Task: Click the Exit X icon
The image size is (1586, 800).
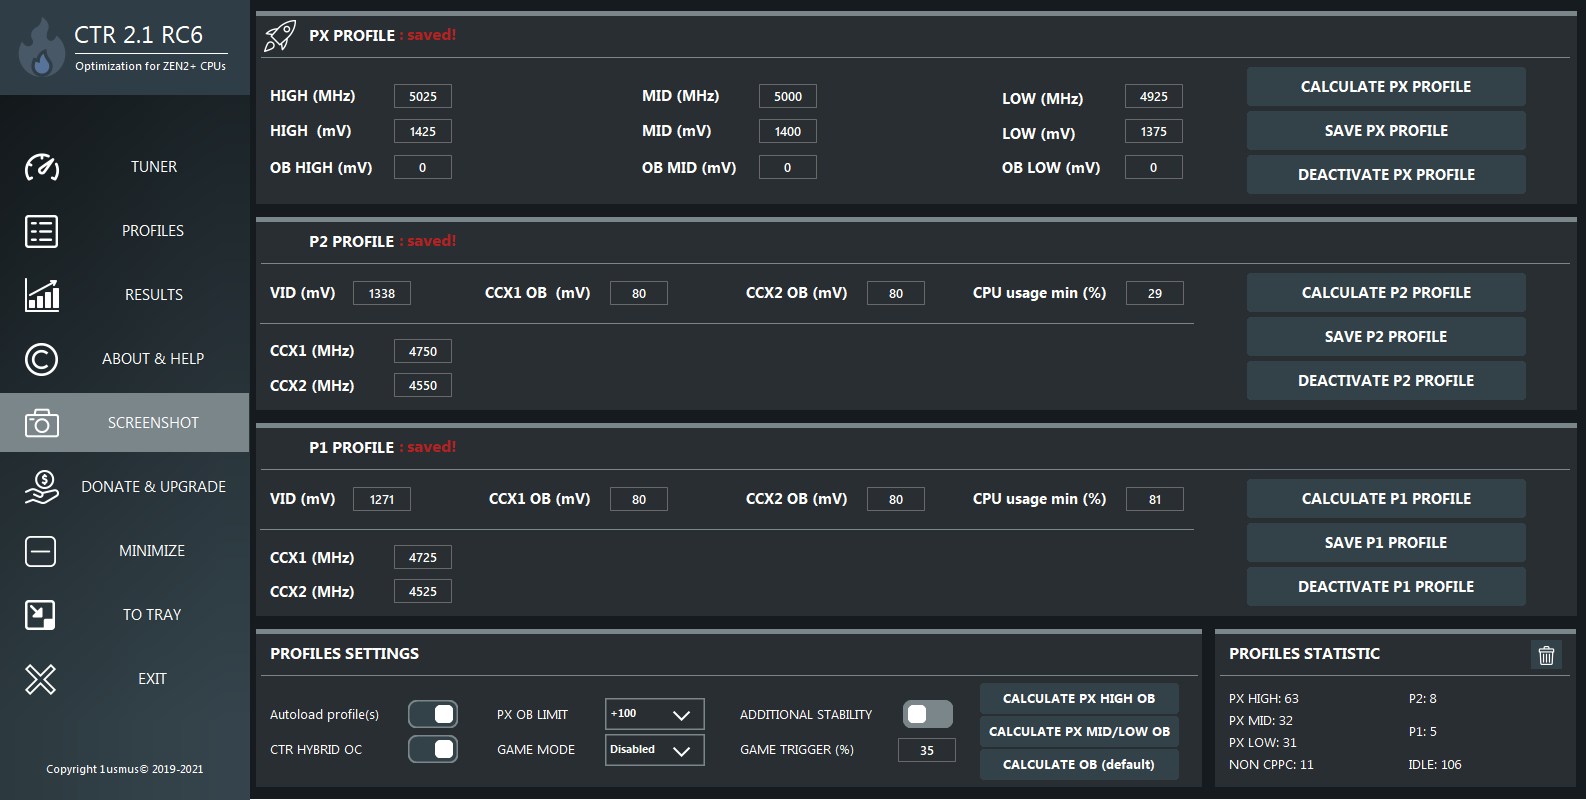Action: (40, 679)
